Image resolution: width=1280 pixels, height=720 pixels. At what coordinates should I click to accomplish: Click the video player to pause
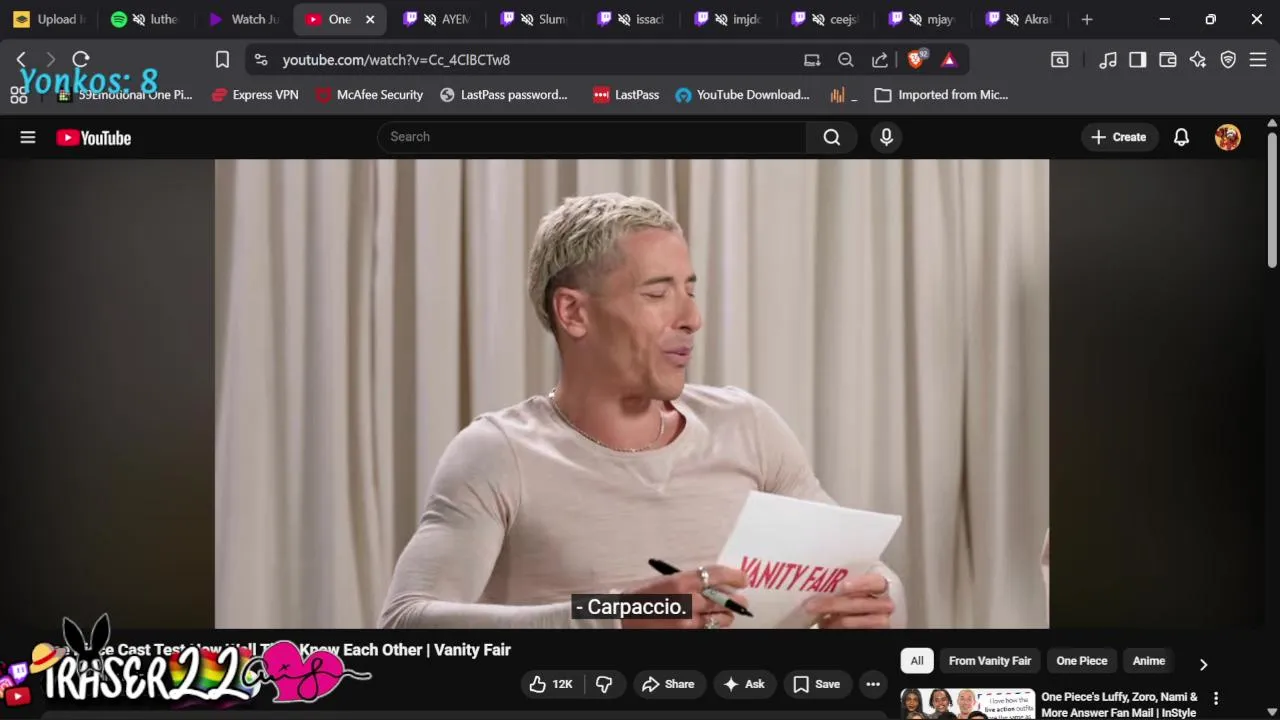632,394
